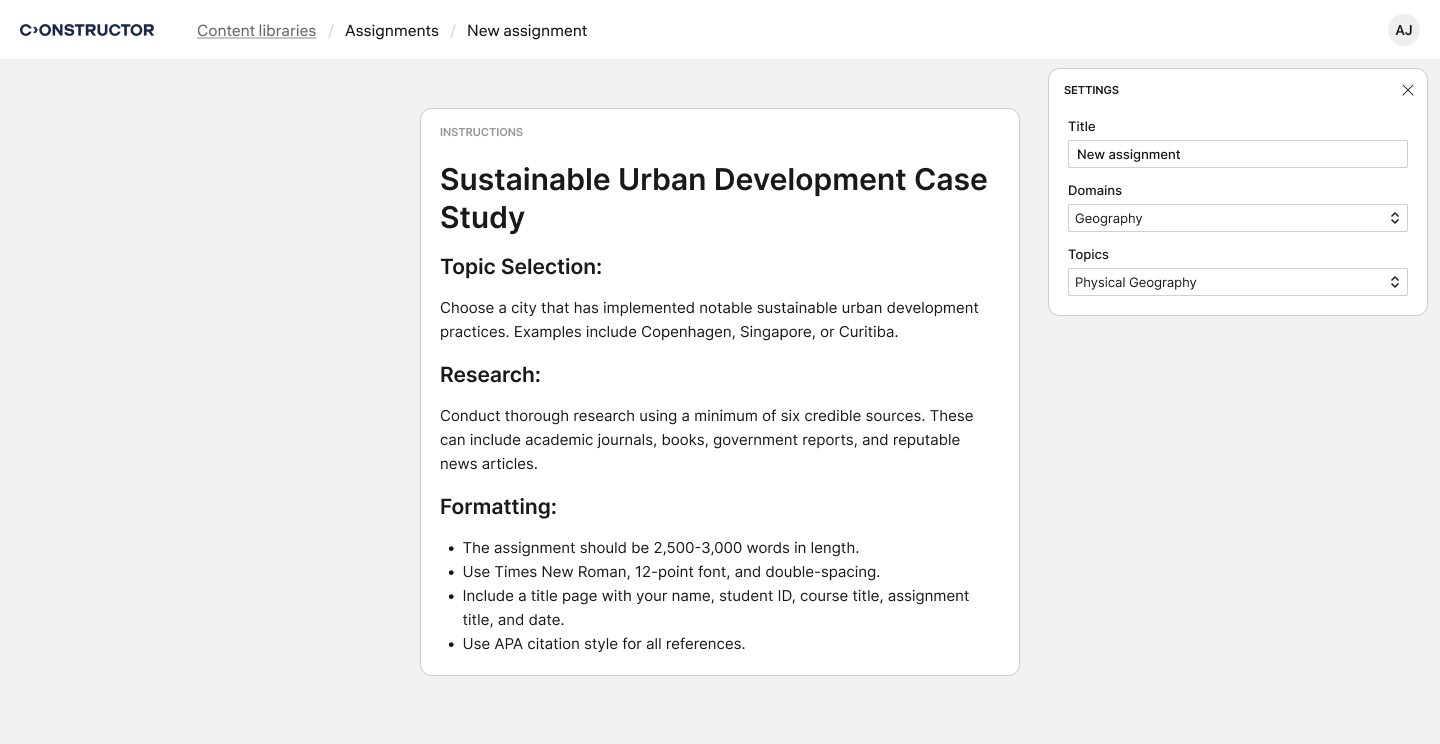Select the New assignment breadcrumb
Image resolution: width=1440 pixels, height=744 pixels.
(526, 31)
